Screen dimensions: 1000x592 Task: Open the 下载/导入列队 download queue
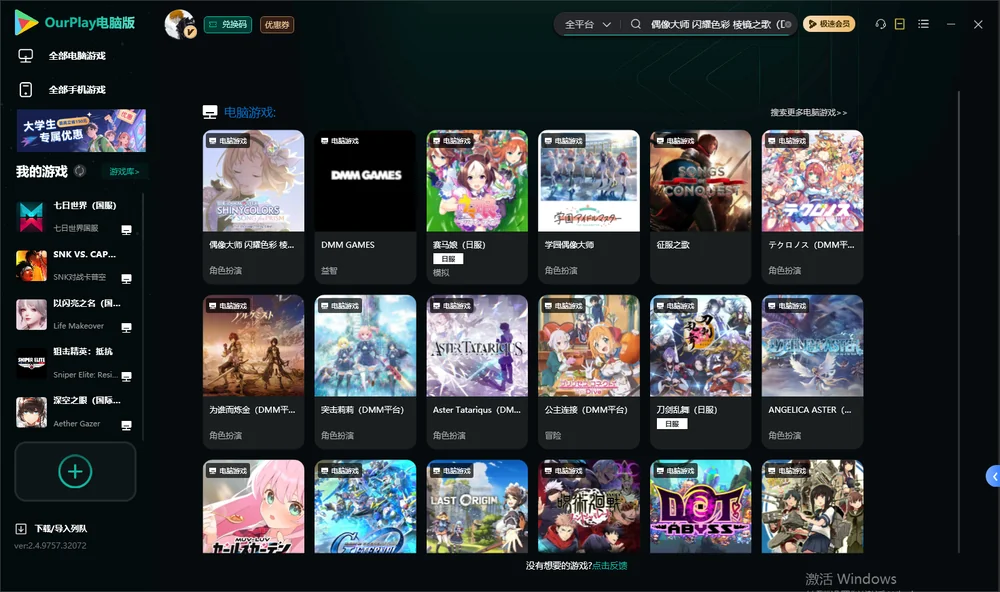51,528
